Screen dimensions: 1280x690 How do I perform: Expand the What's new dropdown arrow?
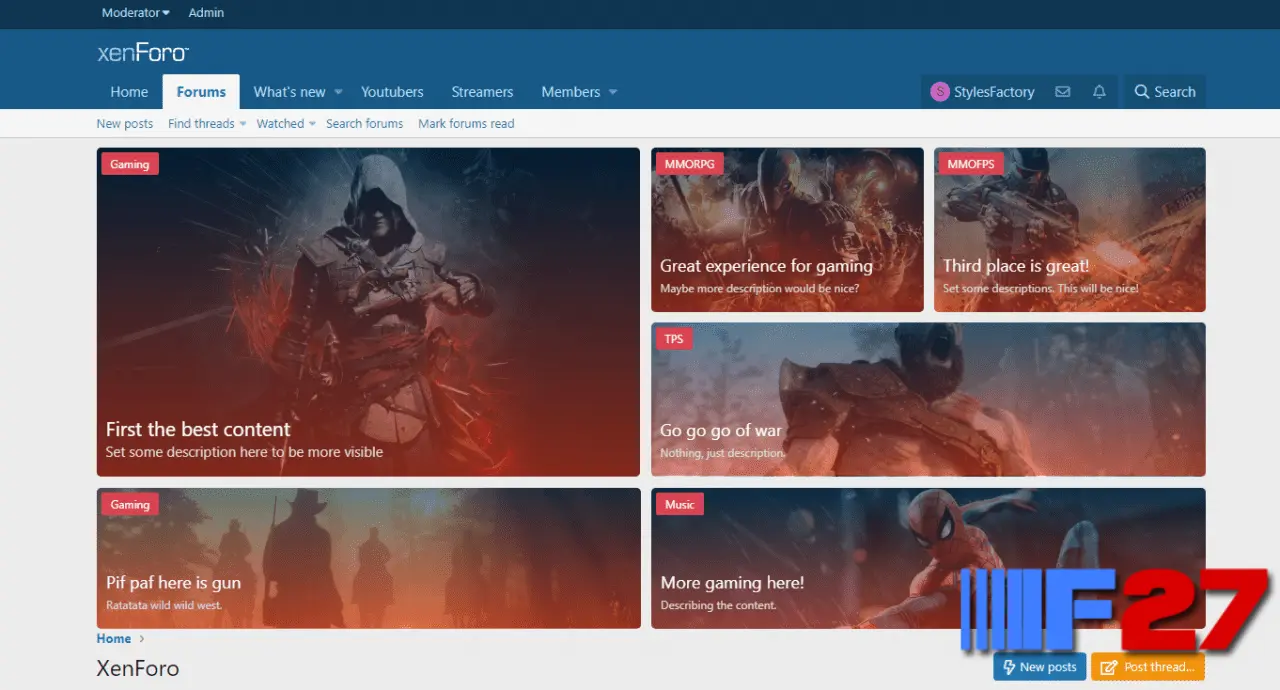338,92
